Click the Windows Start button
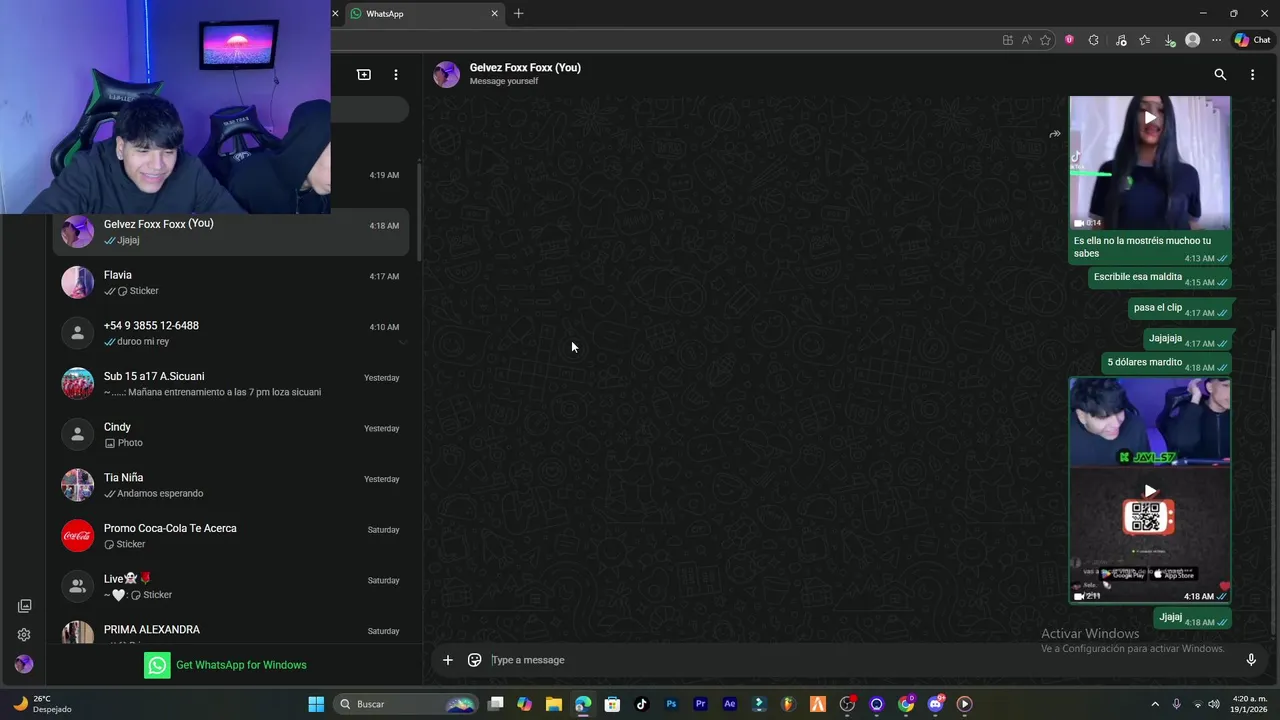 316,704
